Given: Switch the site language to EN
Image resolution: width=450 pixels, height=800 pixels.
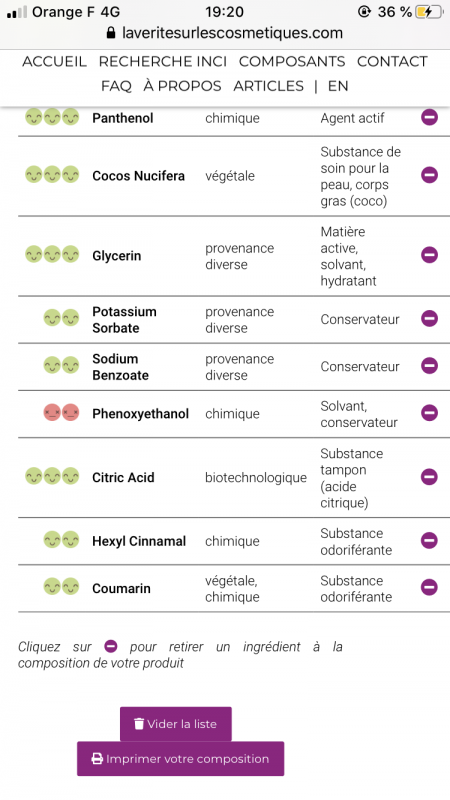Looking at the screenshot, I should tap(338, 86).
